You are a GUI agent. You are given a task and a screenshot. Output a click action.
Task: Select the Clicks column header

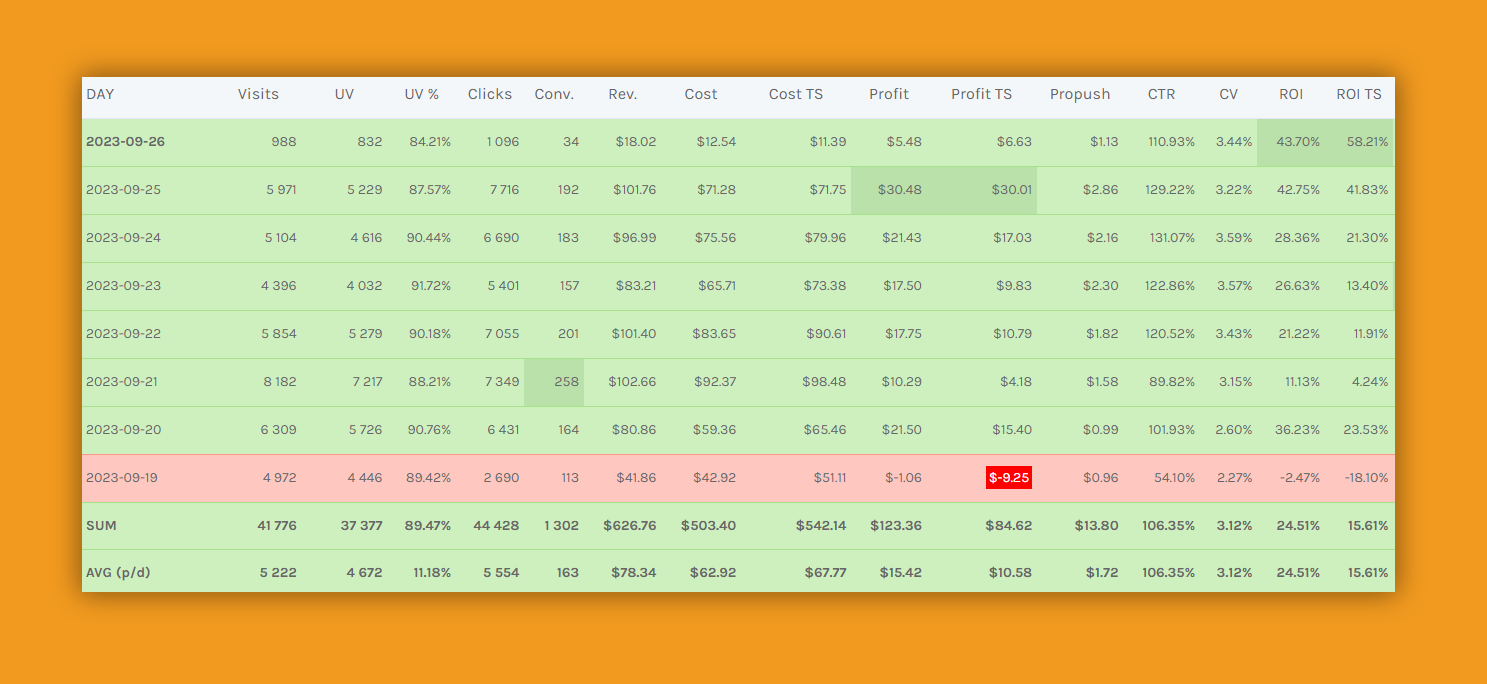489,94
